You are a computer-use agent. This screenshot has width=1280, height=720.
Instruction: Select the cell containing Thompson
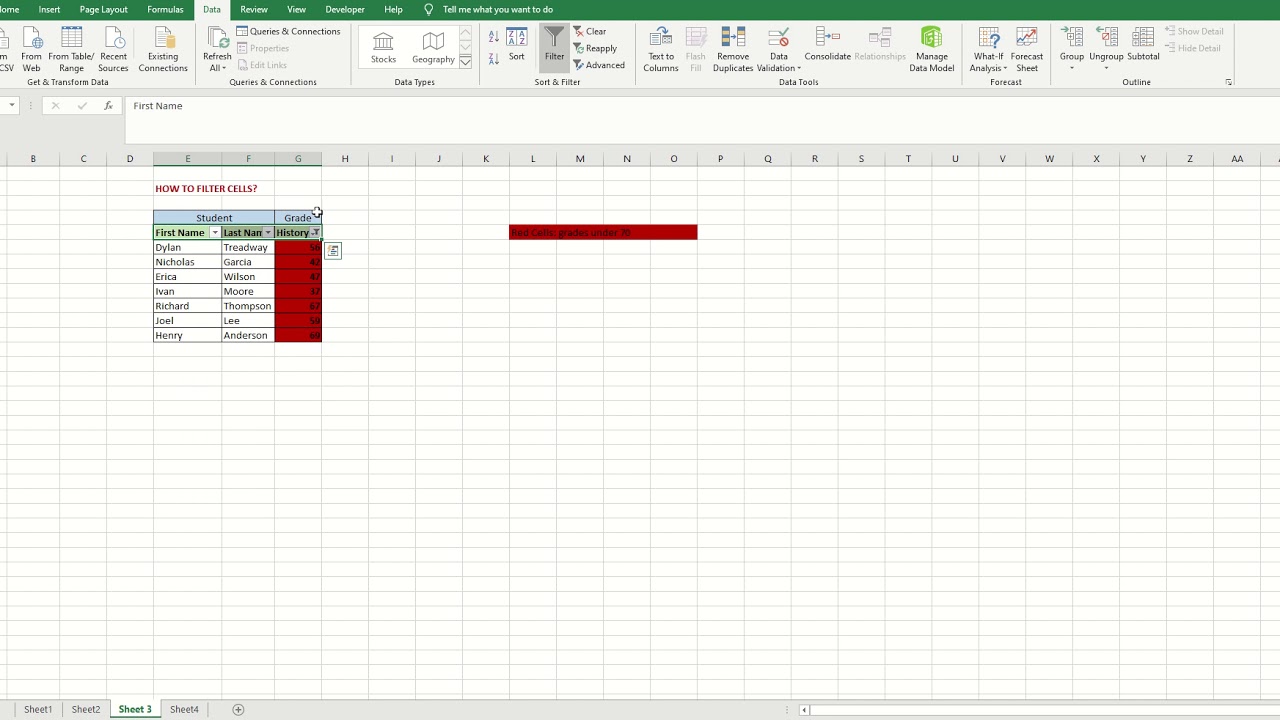pos(248,306)
